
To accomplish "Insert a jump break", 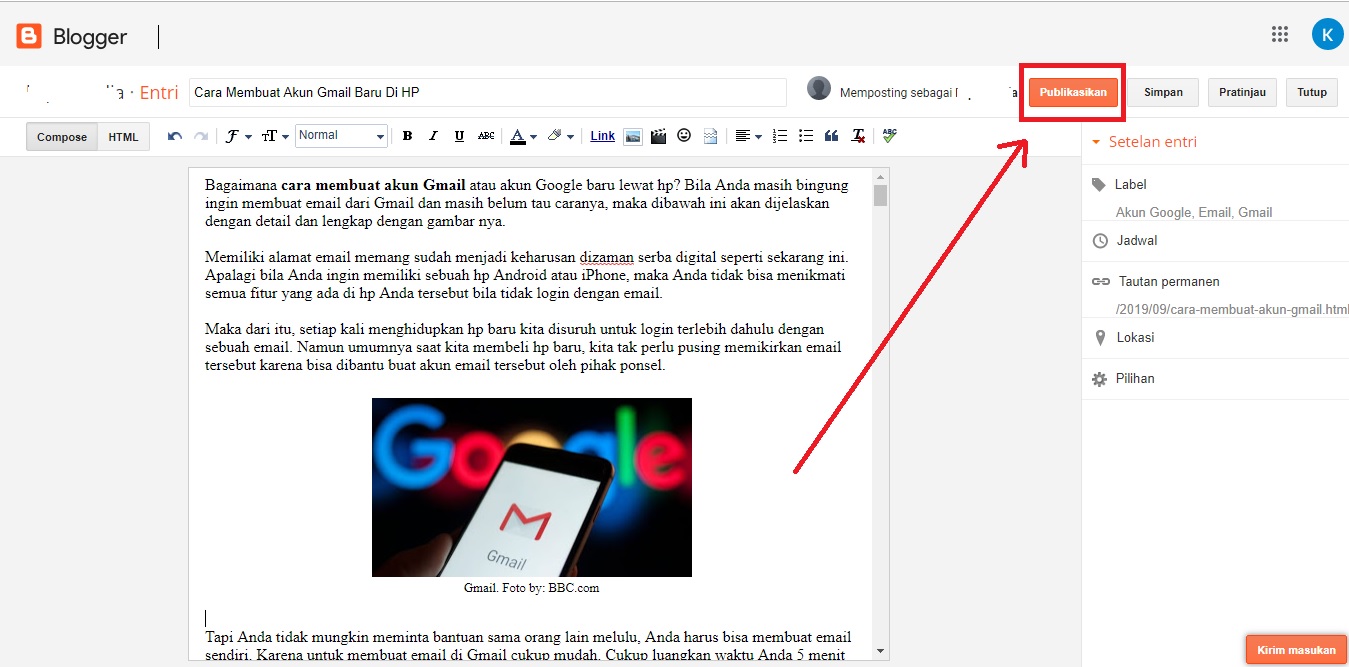I will [710, 136].
